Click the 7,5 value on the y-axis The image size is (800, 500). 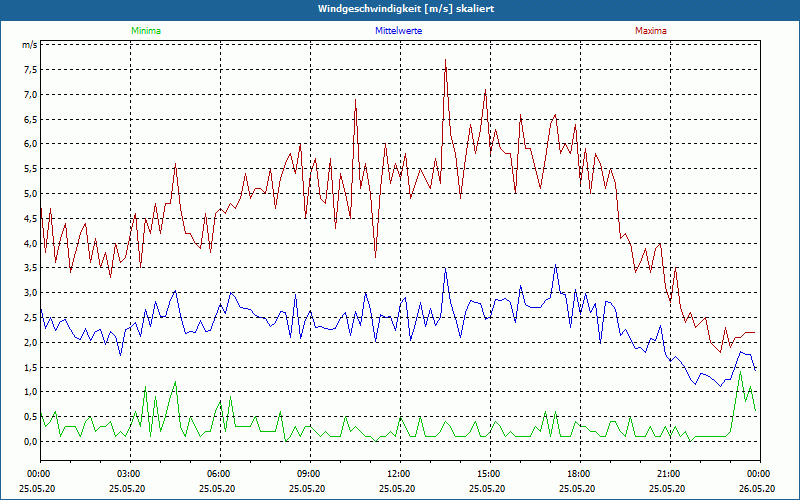[31, 70]
